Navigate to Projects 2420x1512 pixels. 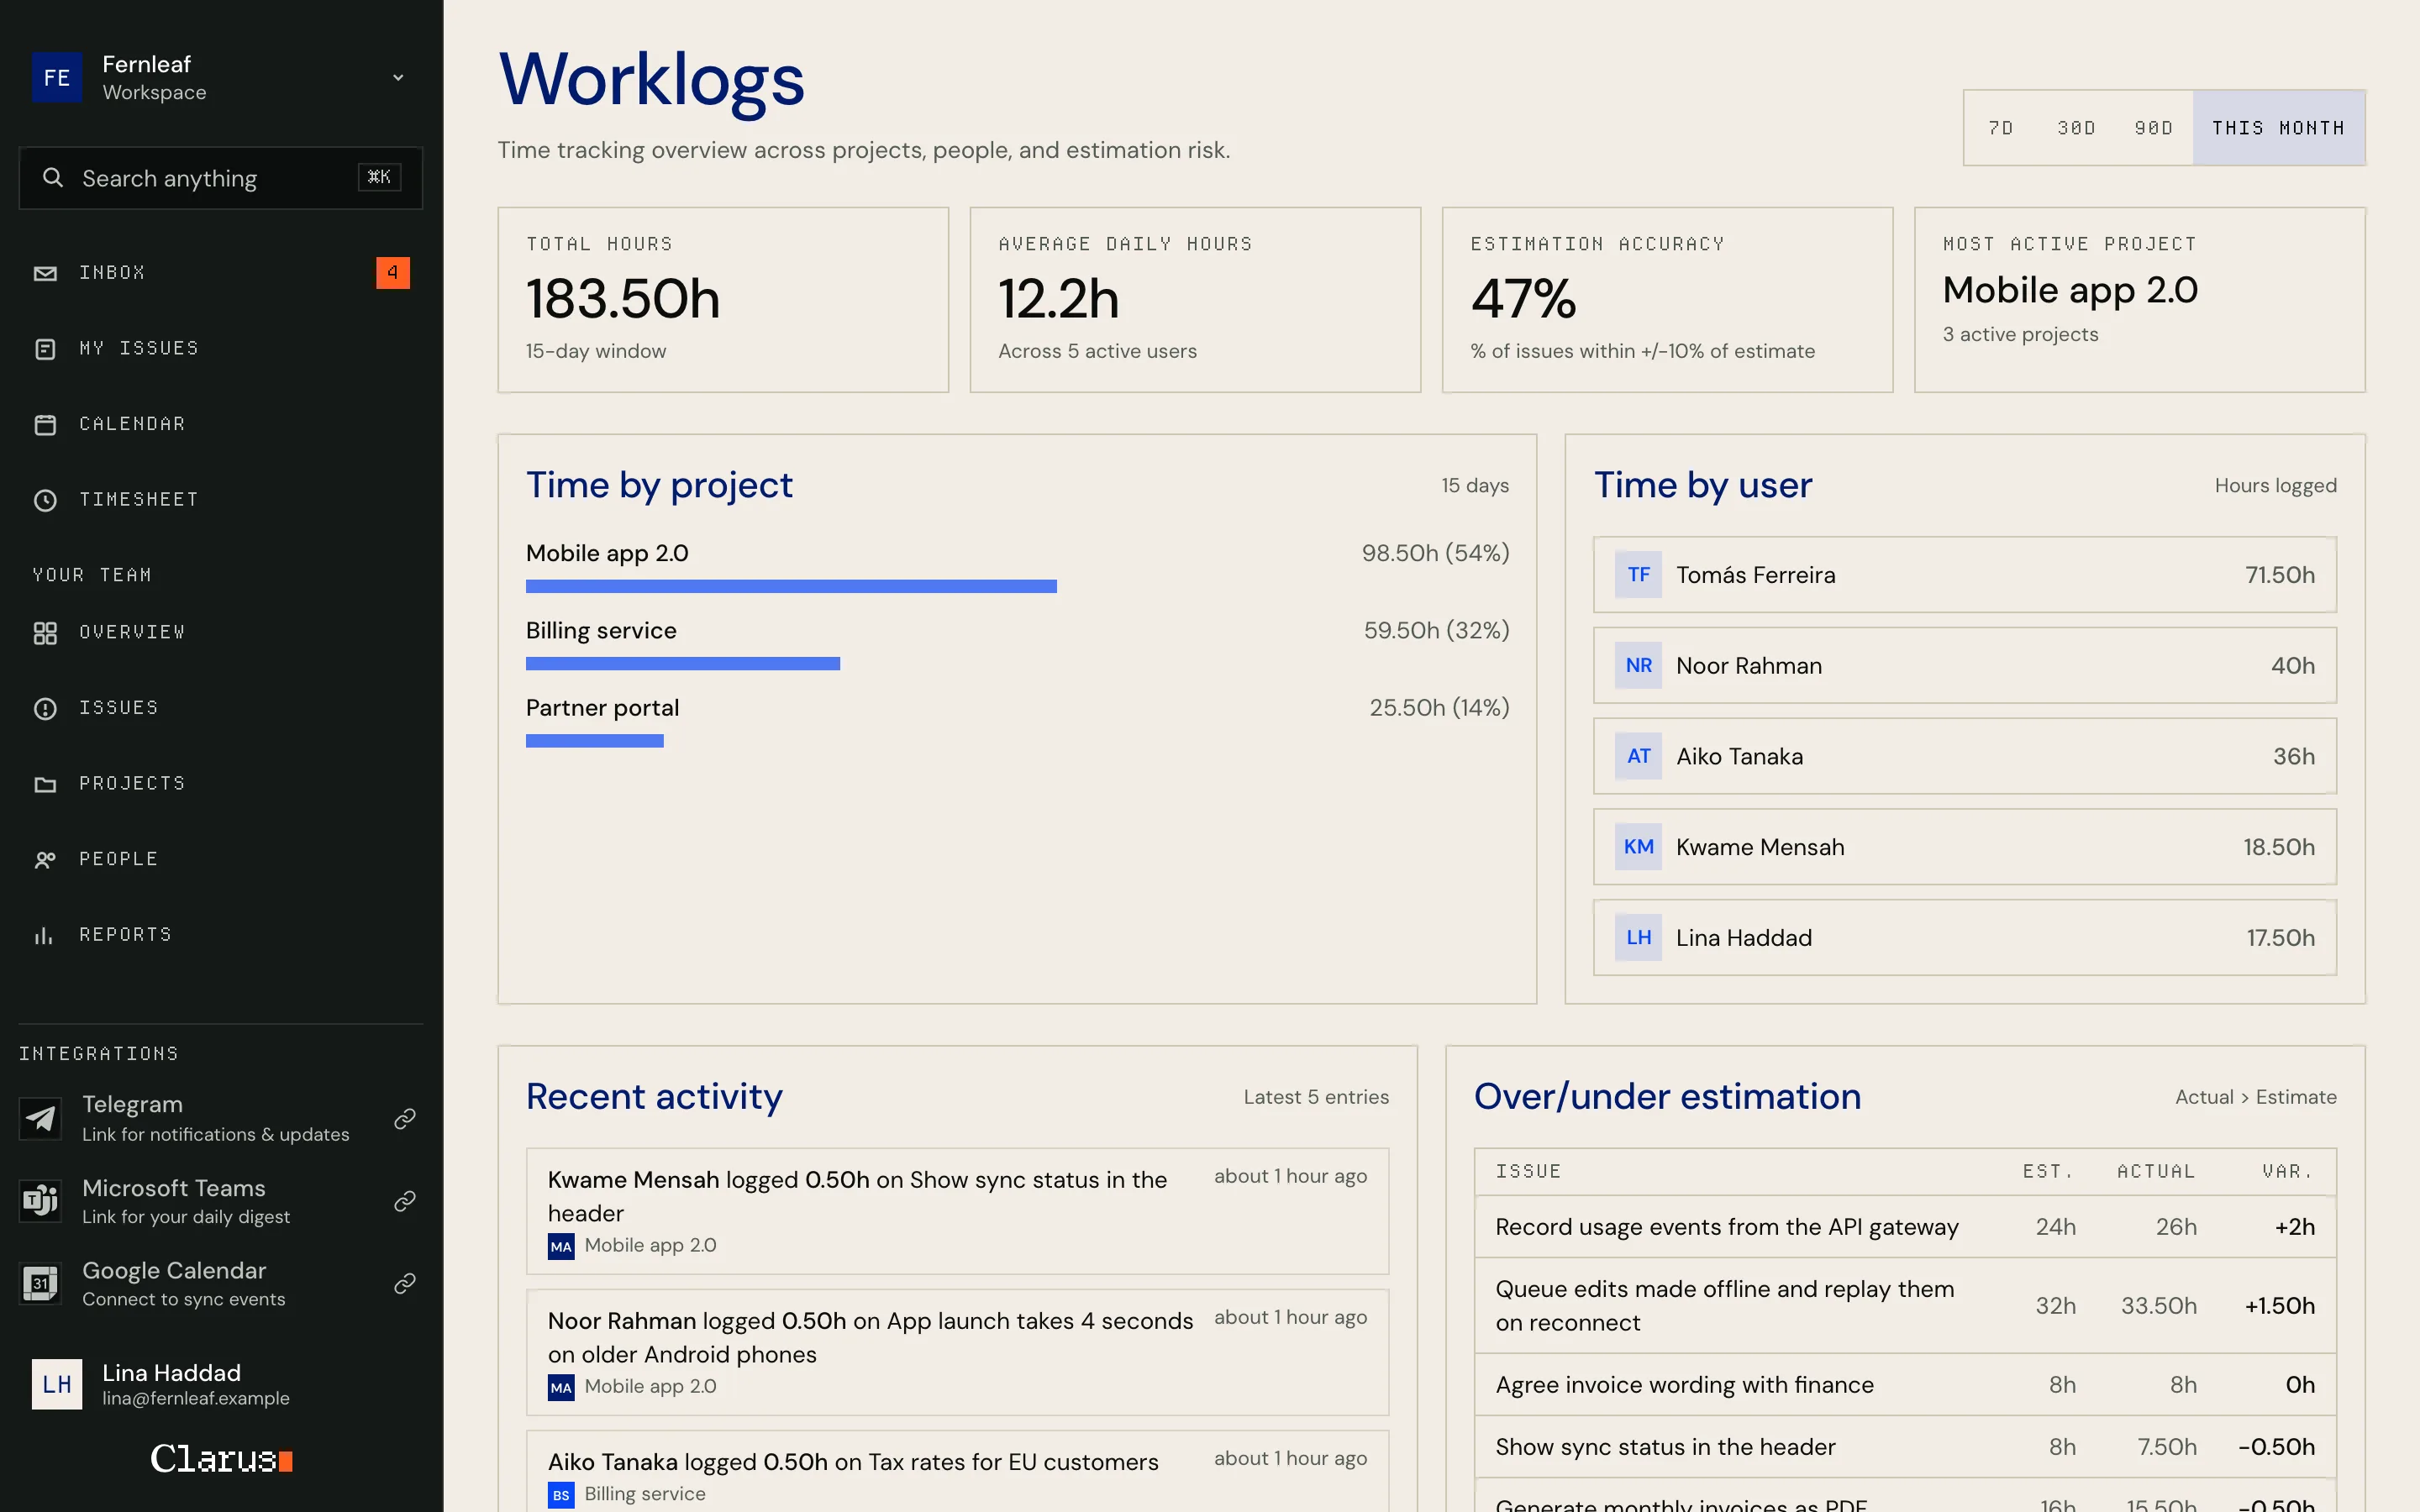(x=221, y=784)
